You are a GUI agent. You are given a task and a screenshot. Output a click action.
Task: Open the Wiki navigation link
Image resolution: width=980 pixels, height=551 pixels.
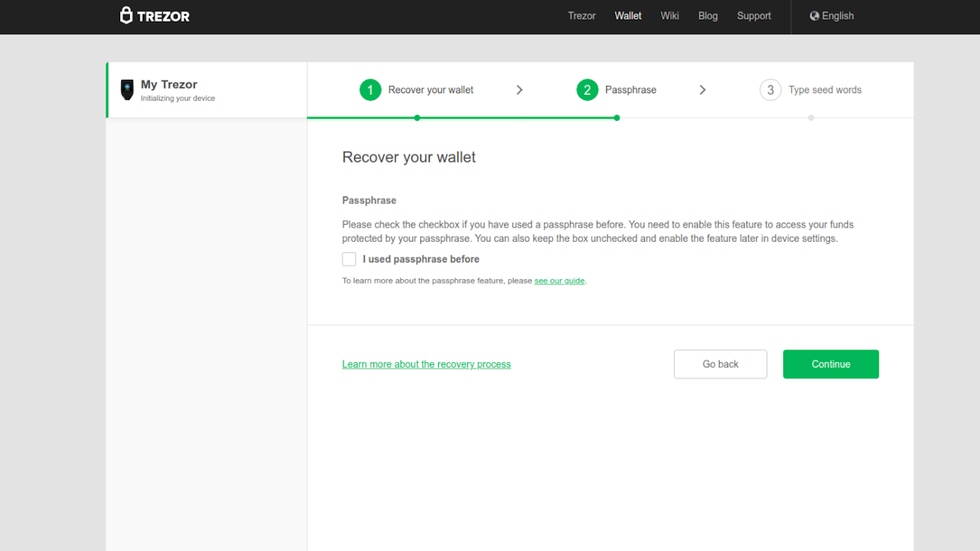point(669,16)
